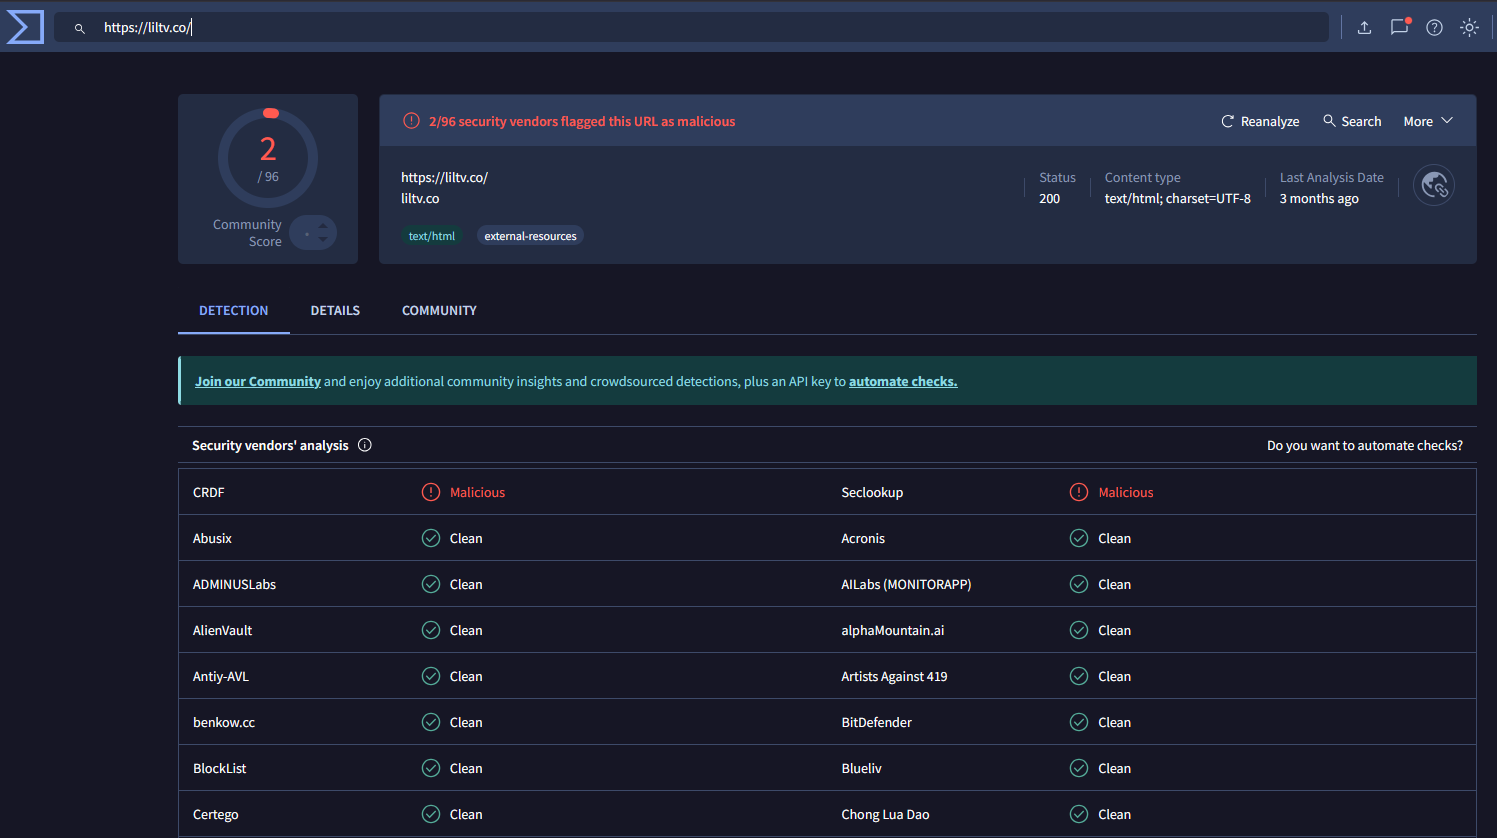The height and width of the screenshot is (838, 1497).
Task: Downvote the community score arrow
Action: 323,240
